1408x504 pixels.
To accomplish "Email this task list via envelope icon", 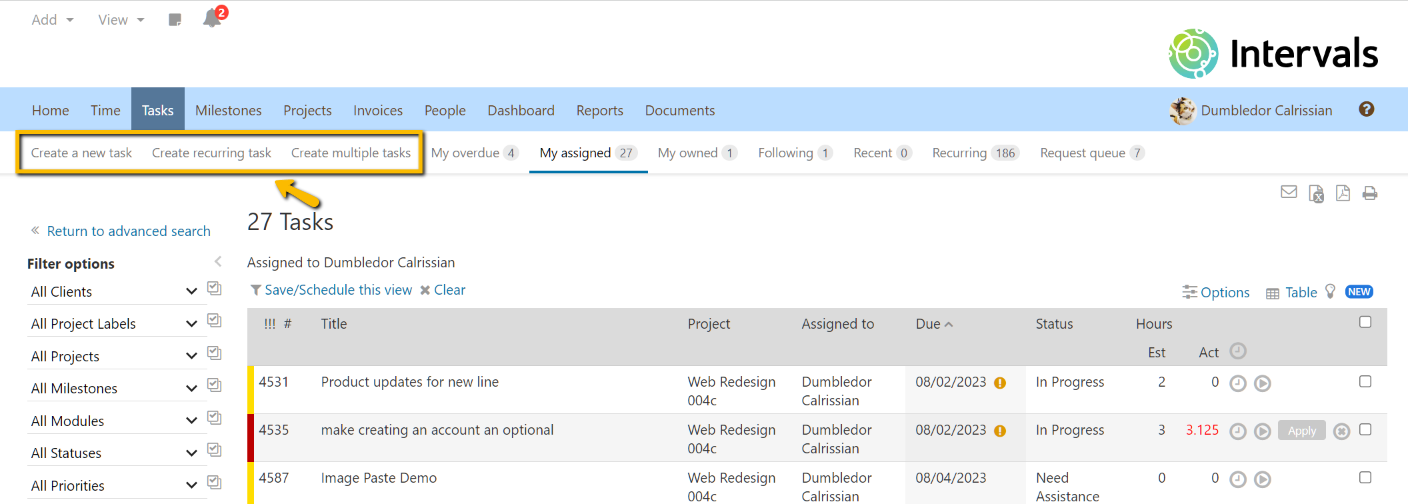I will (x=1289, y=193).
